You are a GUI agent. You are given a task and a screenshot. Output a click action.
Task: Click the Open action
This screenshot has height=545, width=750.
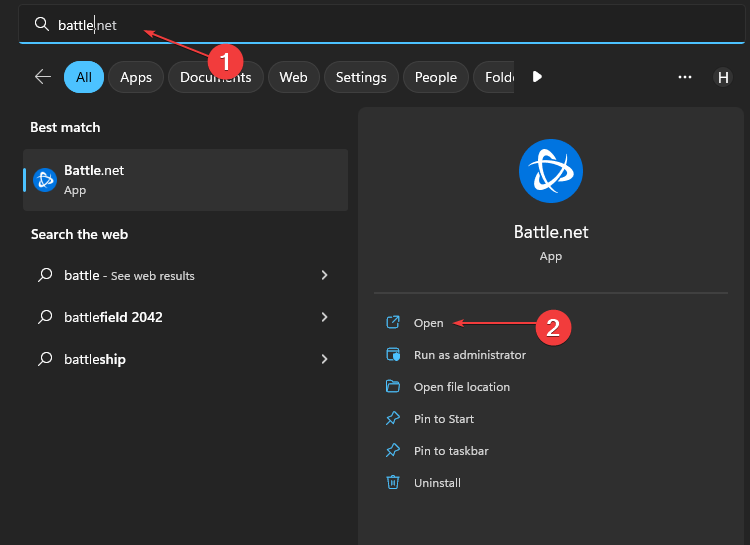(429, 323)
